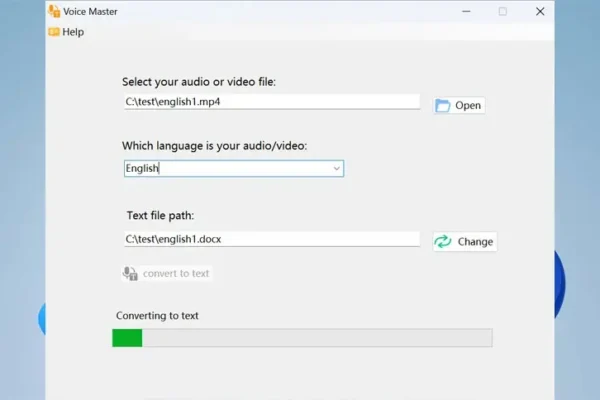Click the 'Which language is your audio/video:' label
Viewport: 600px width, 400px height.
pyautogui.click(x=215, y=146)
